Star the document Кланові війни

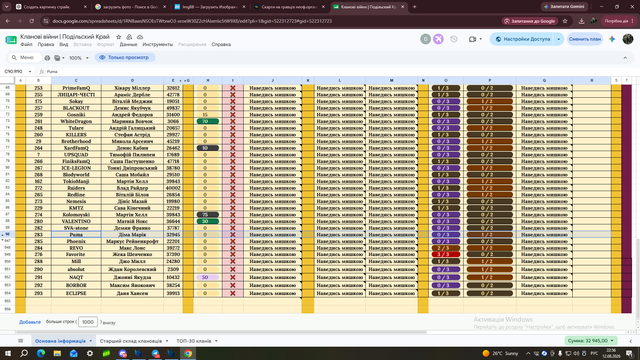pyautogui.click(x=118, y=37)
